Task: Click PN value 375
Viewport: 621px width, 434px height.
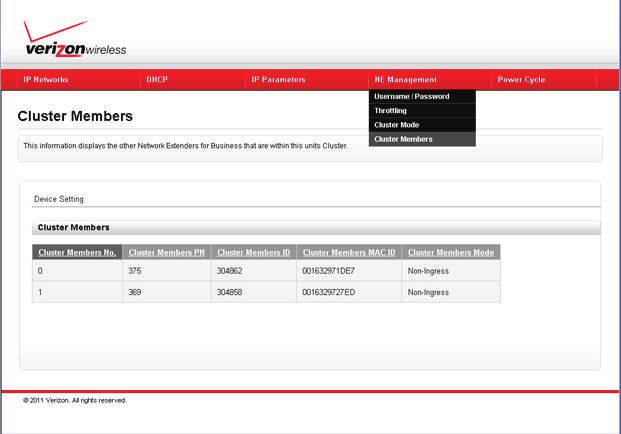Action: pos(135,271)
